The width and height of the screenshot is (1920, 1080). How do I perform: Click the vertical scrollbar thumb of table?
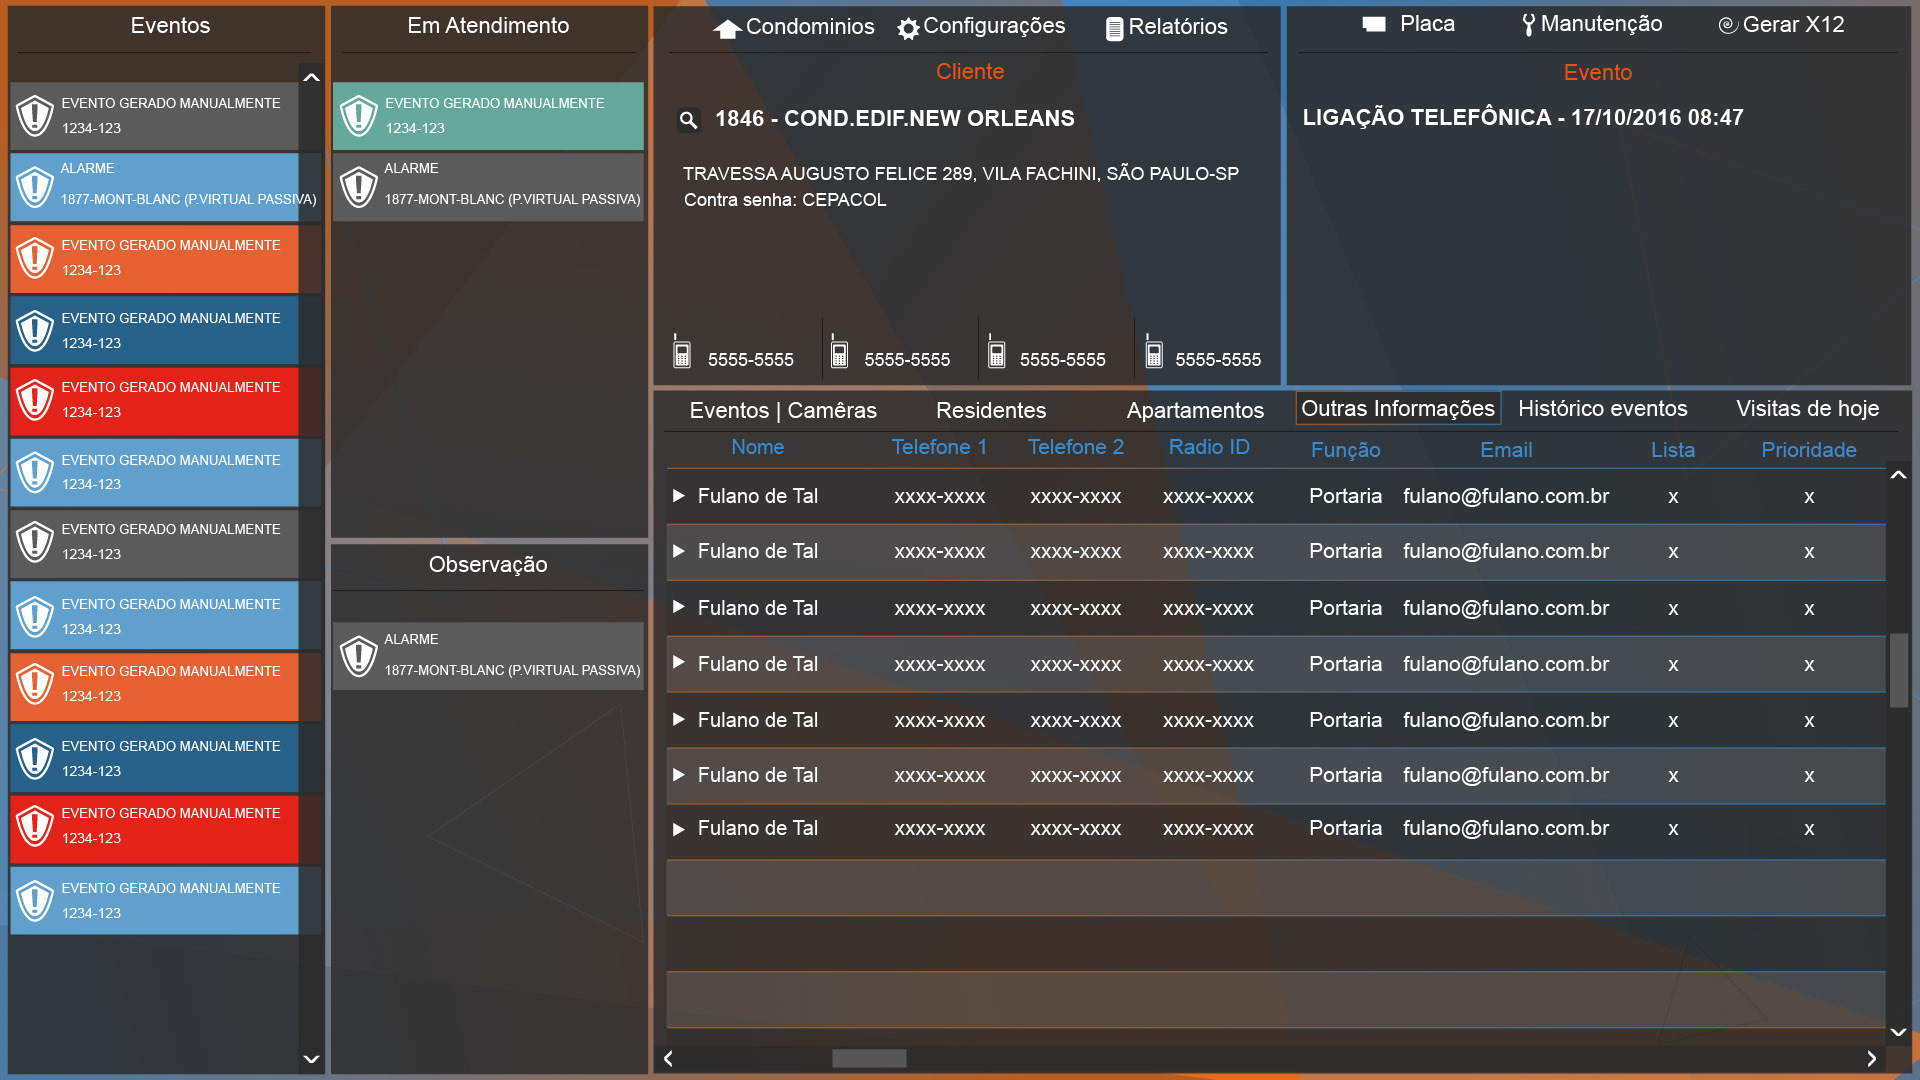coord(1898,670)
